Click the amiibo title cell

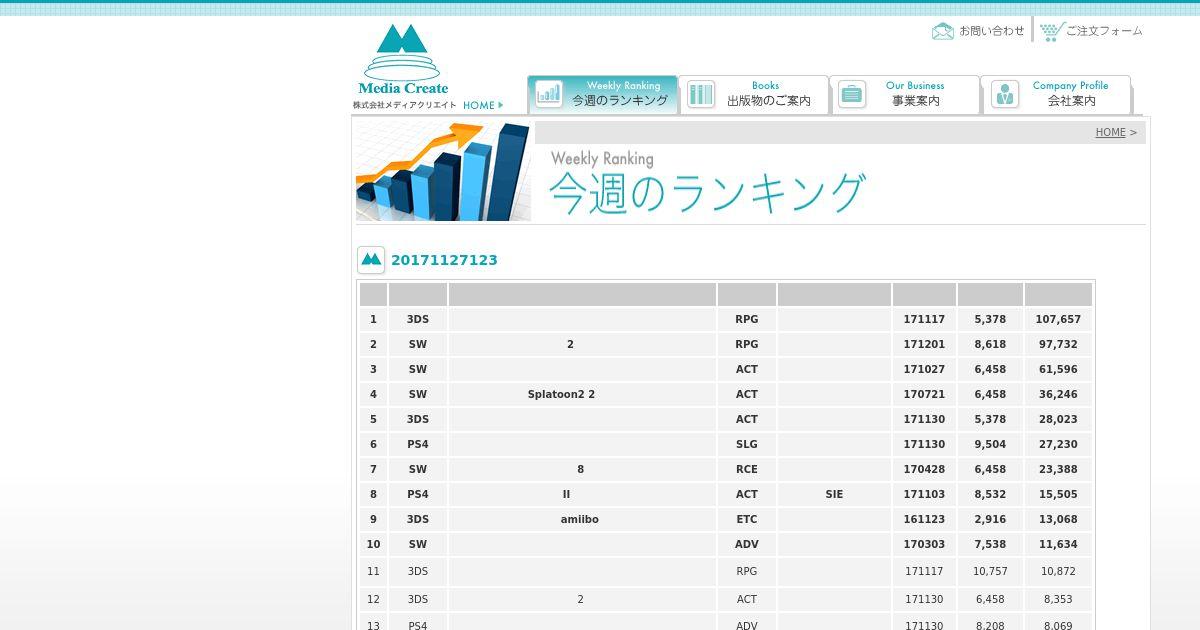coord(580,519)
